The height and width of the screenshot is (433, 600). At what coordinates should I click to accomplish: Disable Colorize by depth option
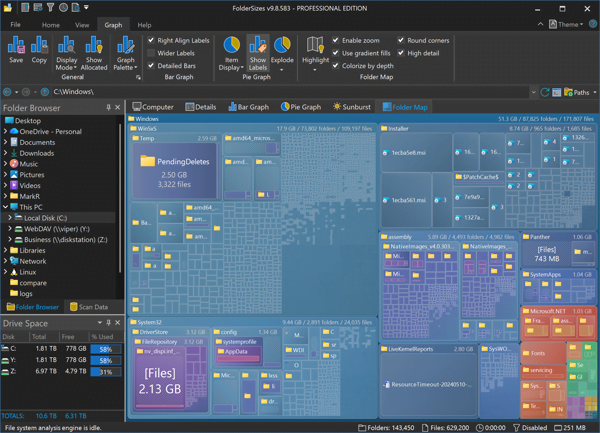click(x=336, y=65)
